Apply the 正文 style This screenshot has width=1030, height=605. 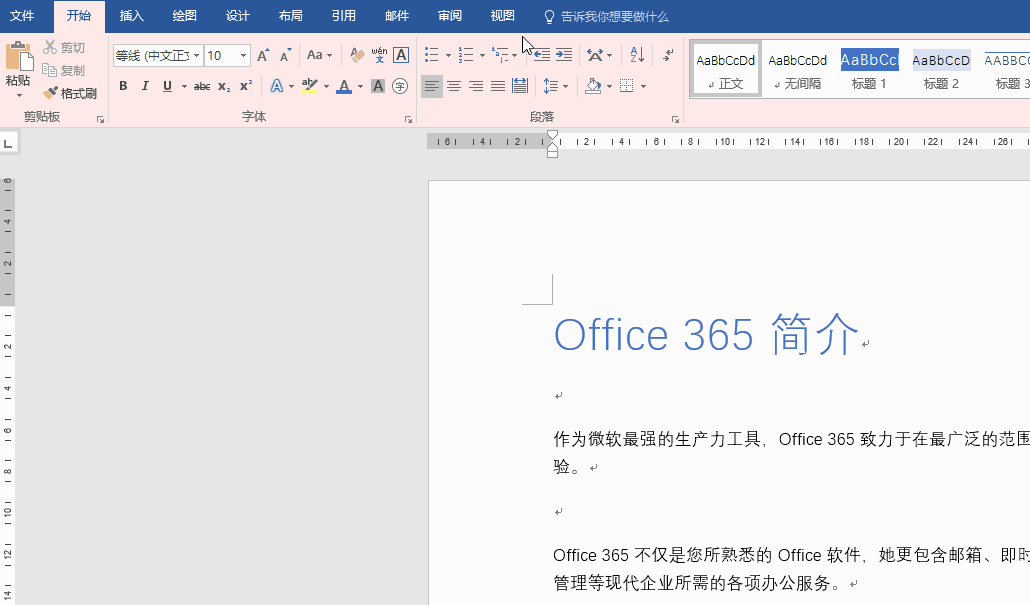pyautogui.click(x=726, y=70)
